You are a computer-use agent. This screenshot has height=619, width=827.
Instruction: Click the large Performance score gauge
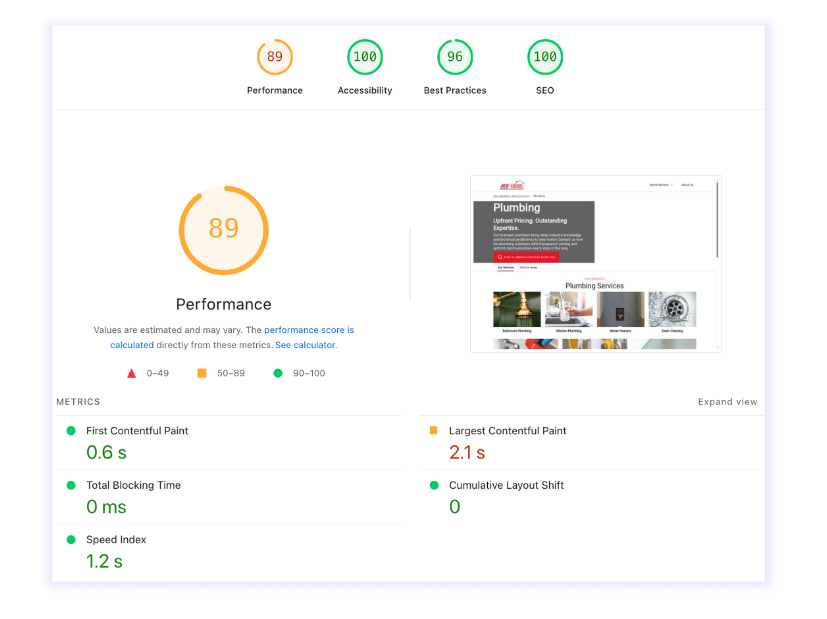pos(223,230)
